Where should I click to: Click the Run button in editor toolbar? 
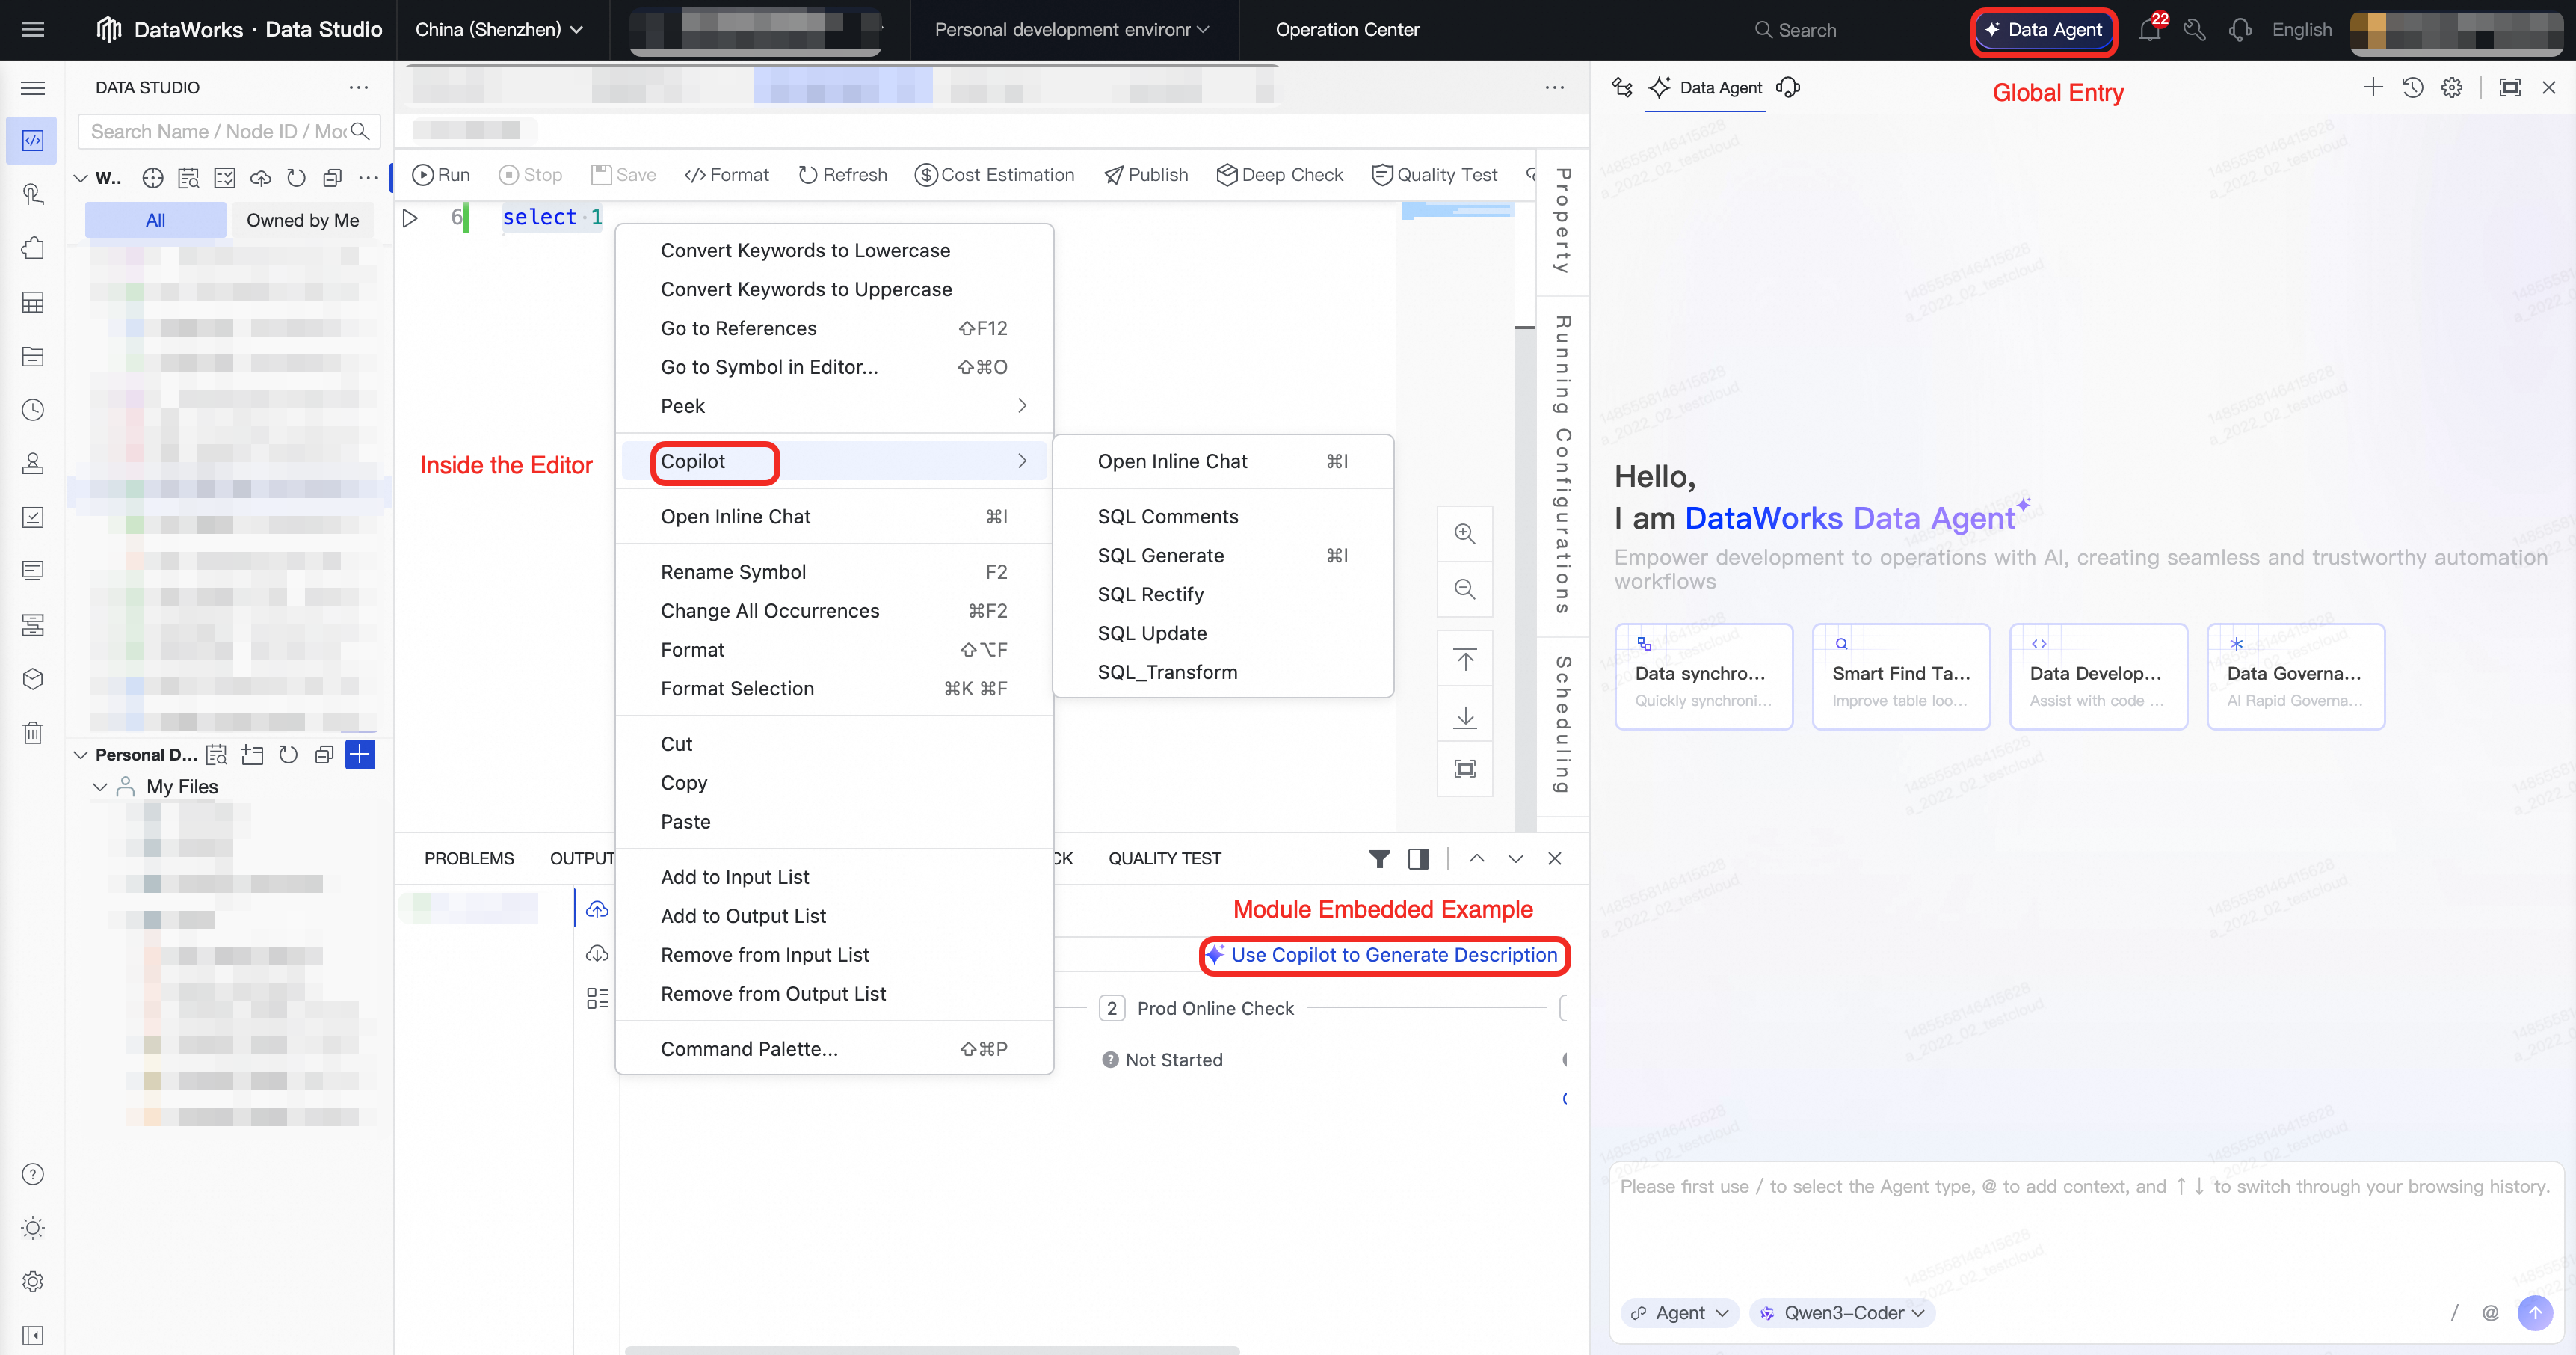pos(441,175)
